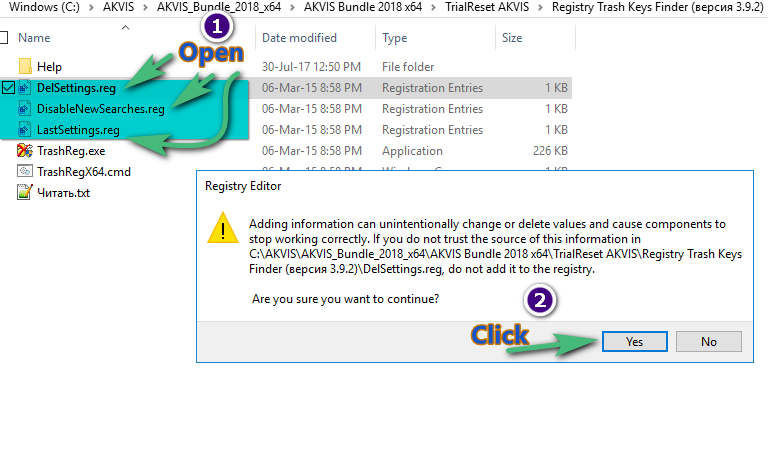Click Registration Entries type of LastSettings.reg

[x=432, y=130]
